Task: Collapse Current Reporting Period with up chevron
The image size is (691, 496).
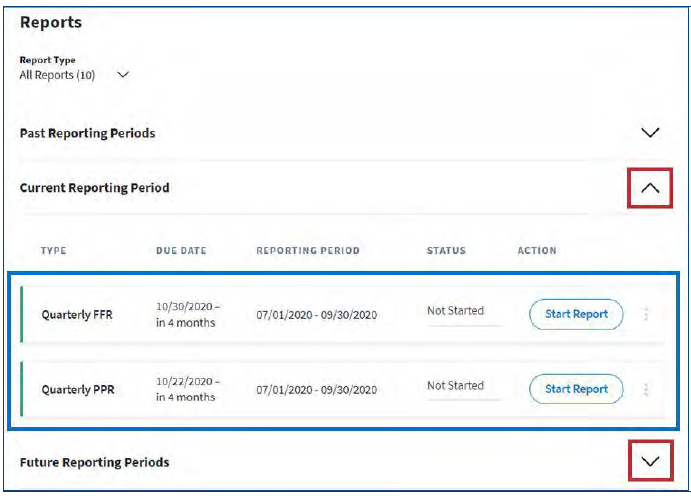Action: 650,187
